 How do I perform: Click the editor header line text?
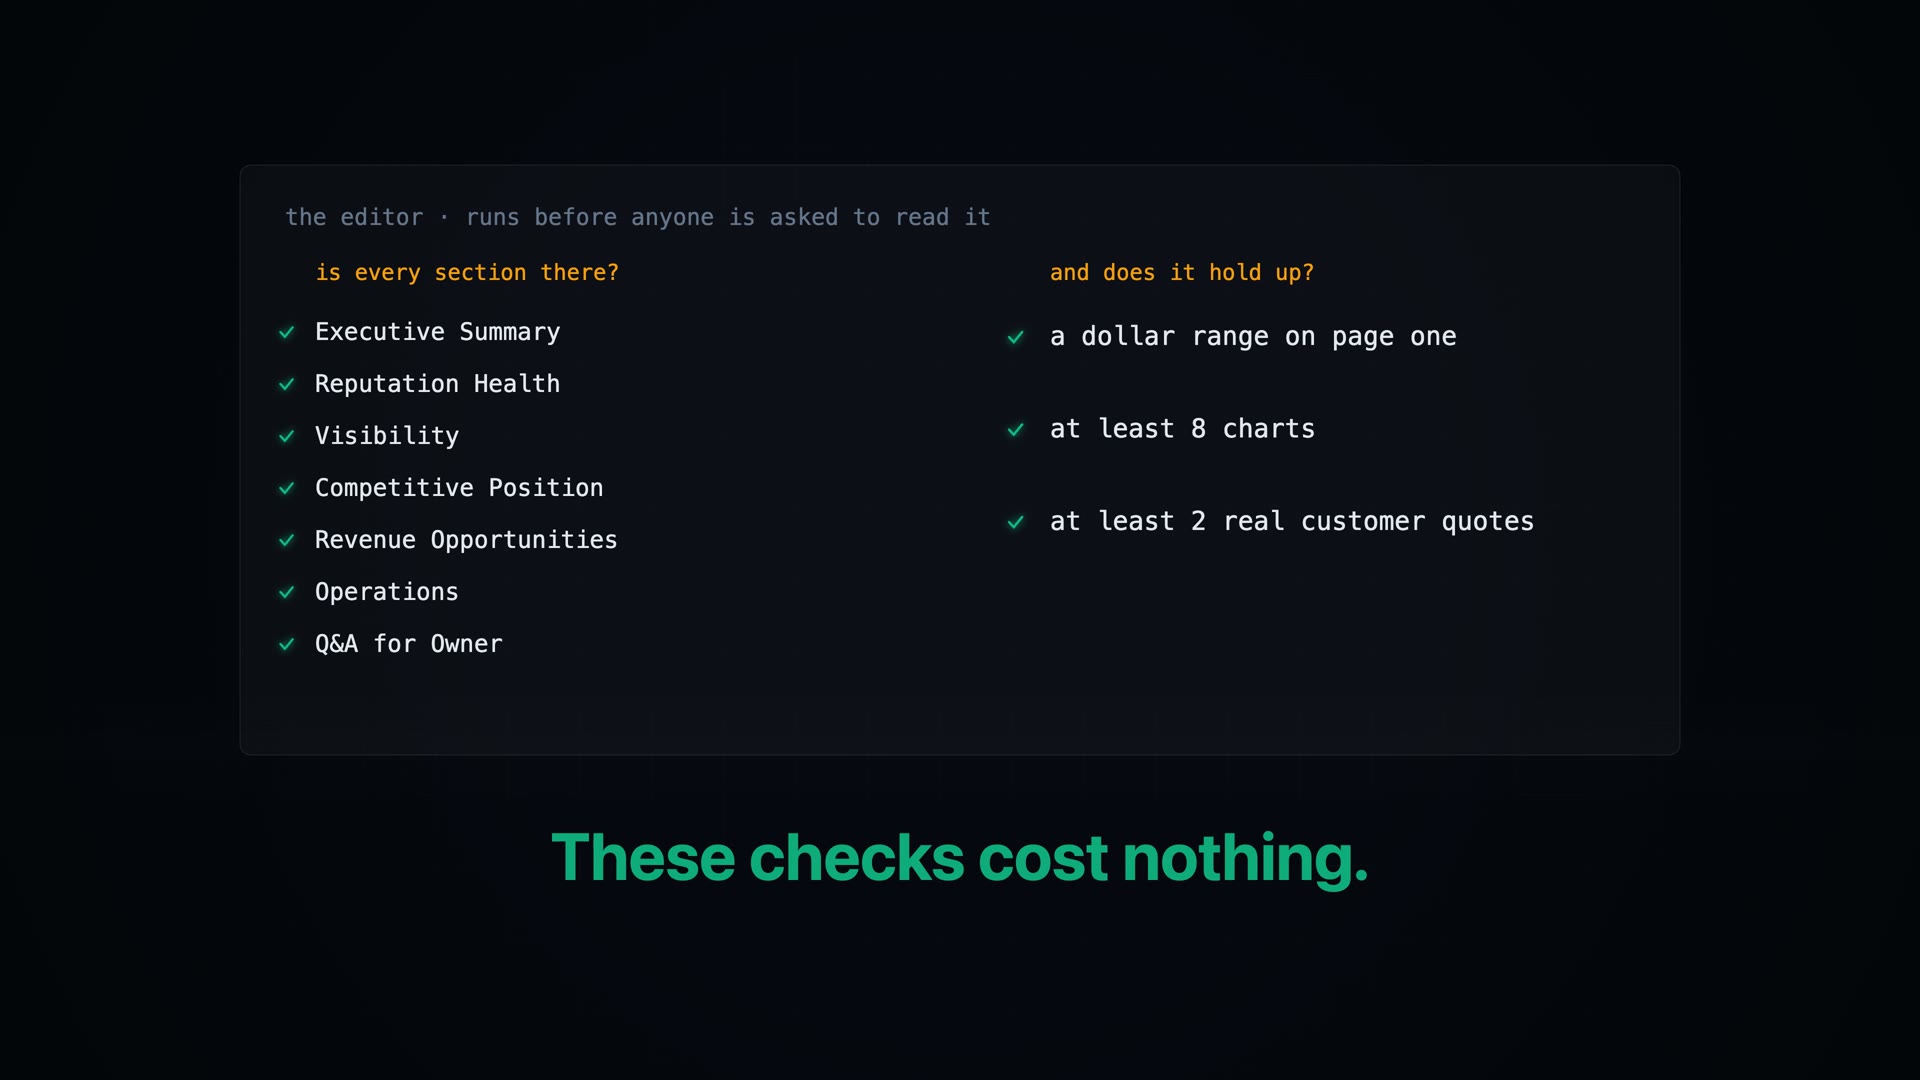click(x=638, y=217)
